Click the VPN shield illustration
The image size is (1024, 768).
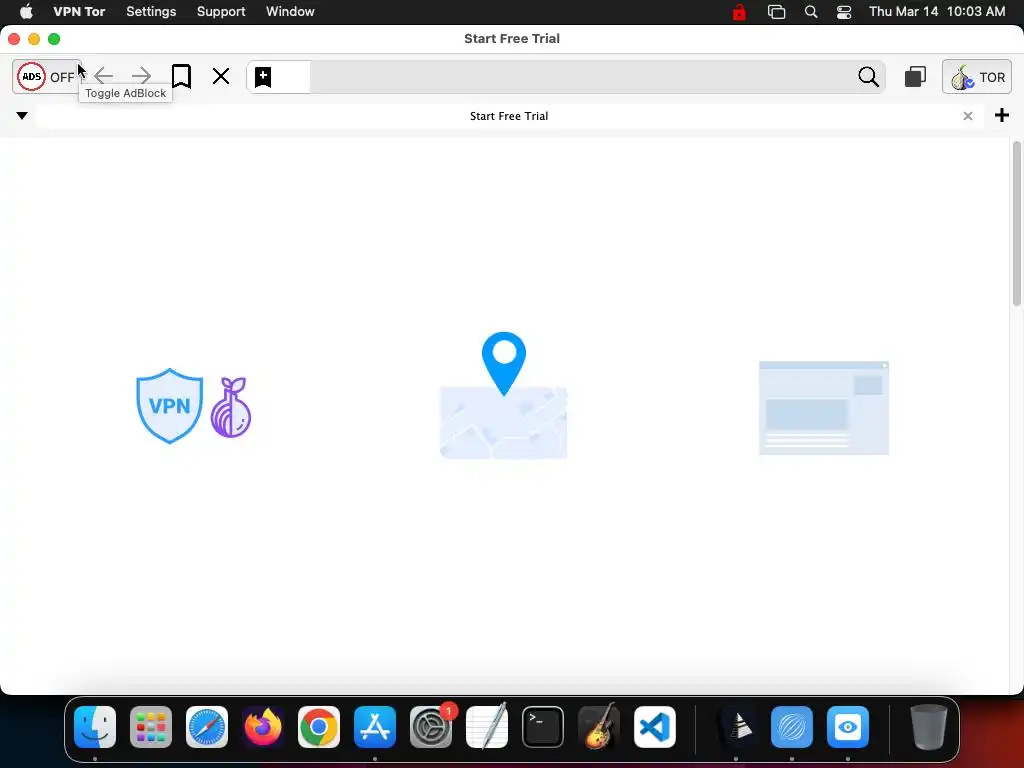tap(169, 406)
